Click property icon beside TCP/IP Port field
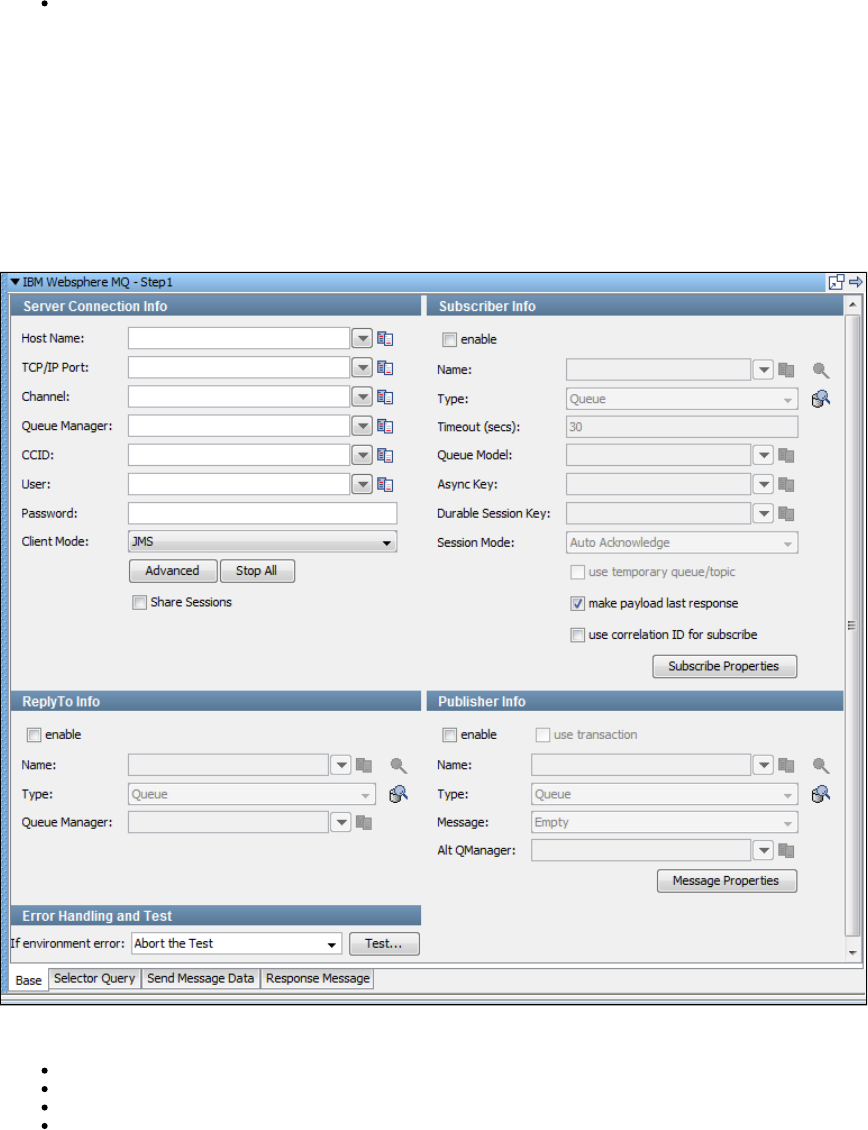 click(385, 368)
